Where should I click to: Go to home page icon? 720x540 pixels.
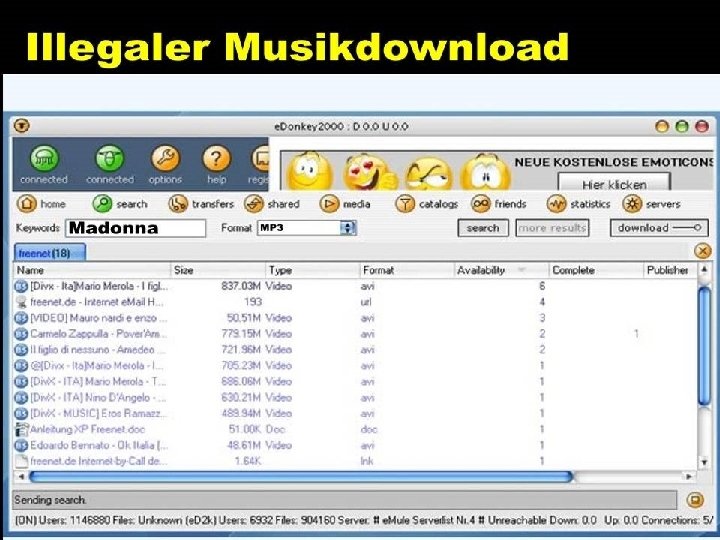pos(27,203)
